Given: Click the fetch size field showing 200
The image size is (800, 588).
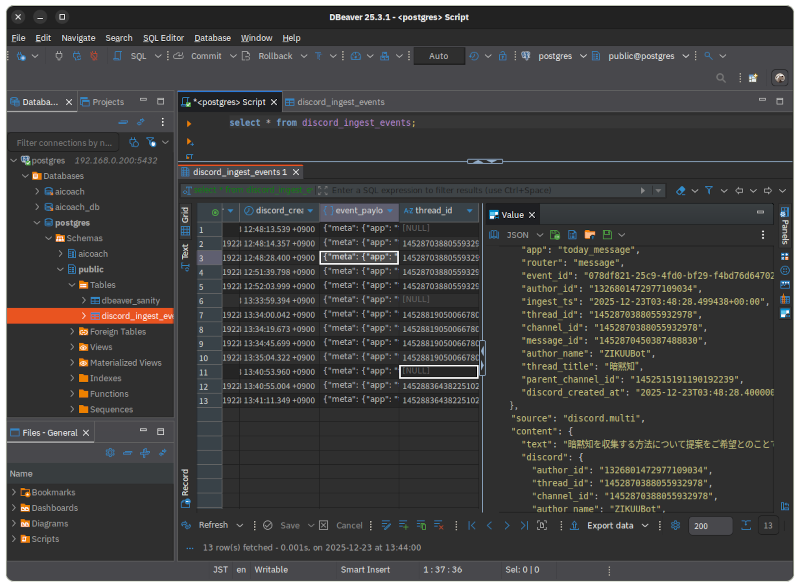Looking at the screenshot, I should [709, 526].
